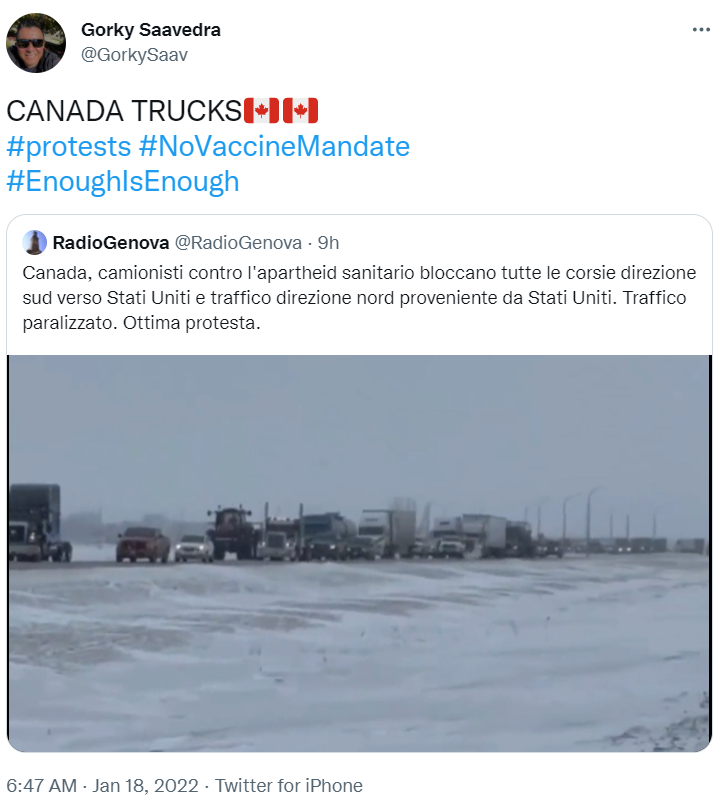Open the @GorkySaav handle link

click(134, 55)
